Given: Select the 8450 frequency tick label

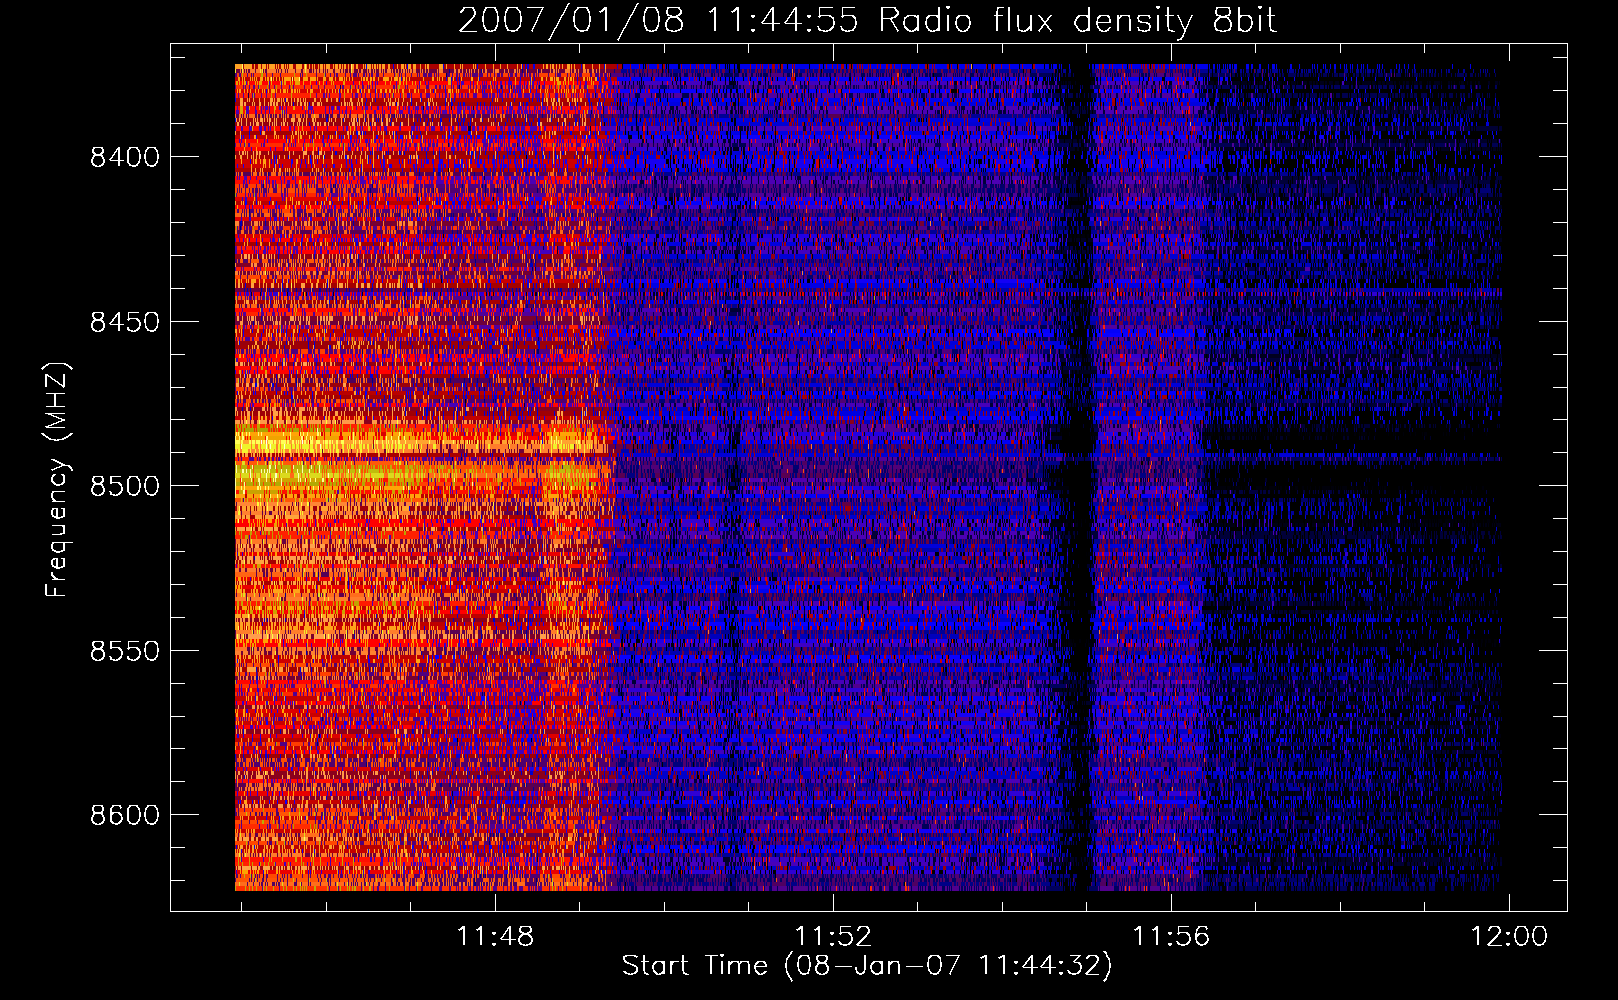Looking at the screenshot, I should [x=125, y=322].
